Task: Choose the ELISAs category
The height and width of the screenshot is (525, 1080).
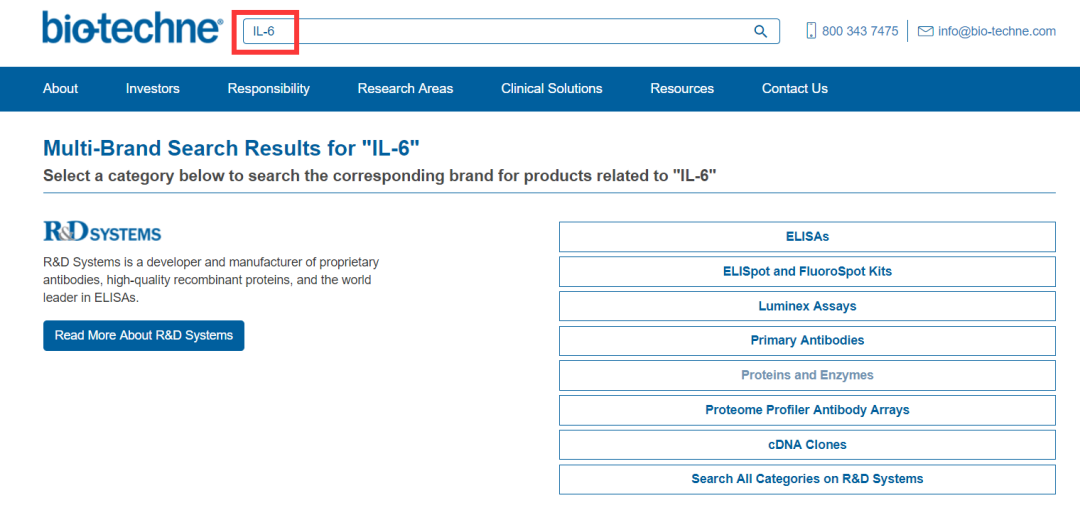Action: (x=807, y=237)
